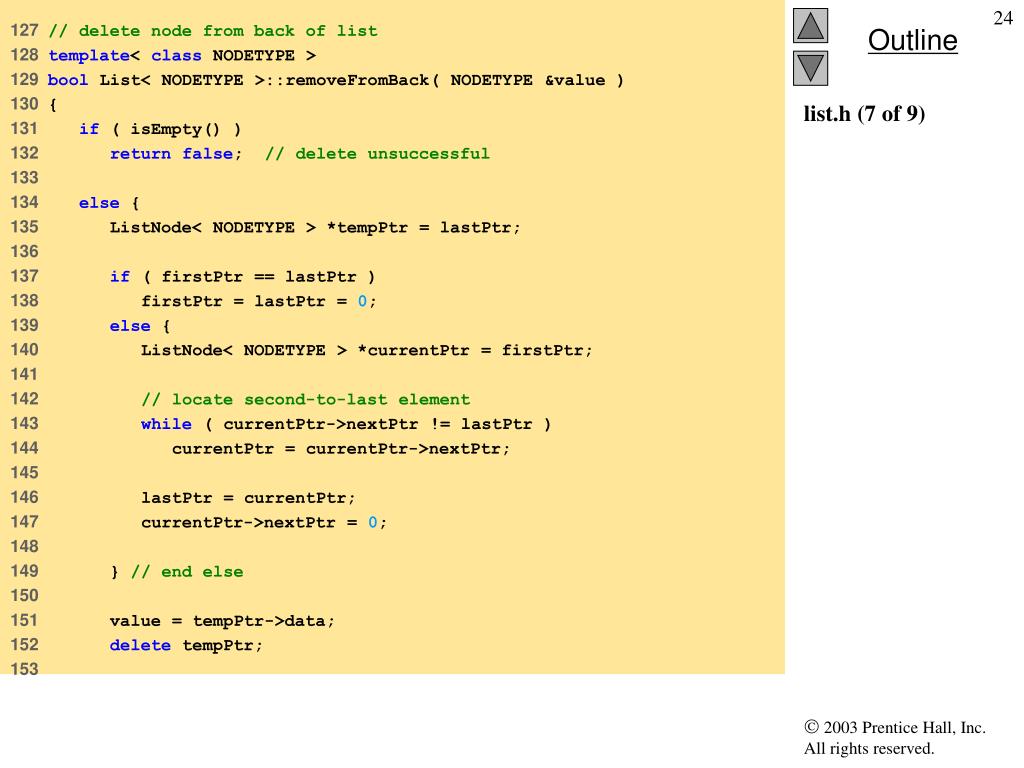This screenshot has height=768, width=1024.
Task: Select 'value = tempPtr->data;' line
Action: [x=222, y=621]
